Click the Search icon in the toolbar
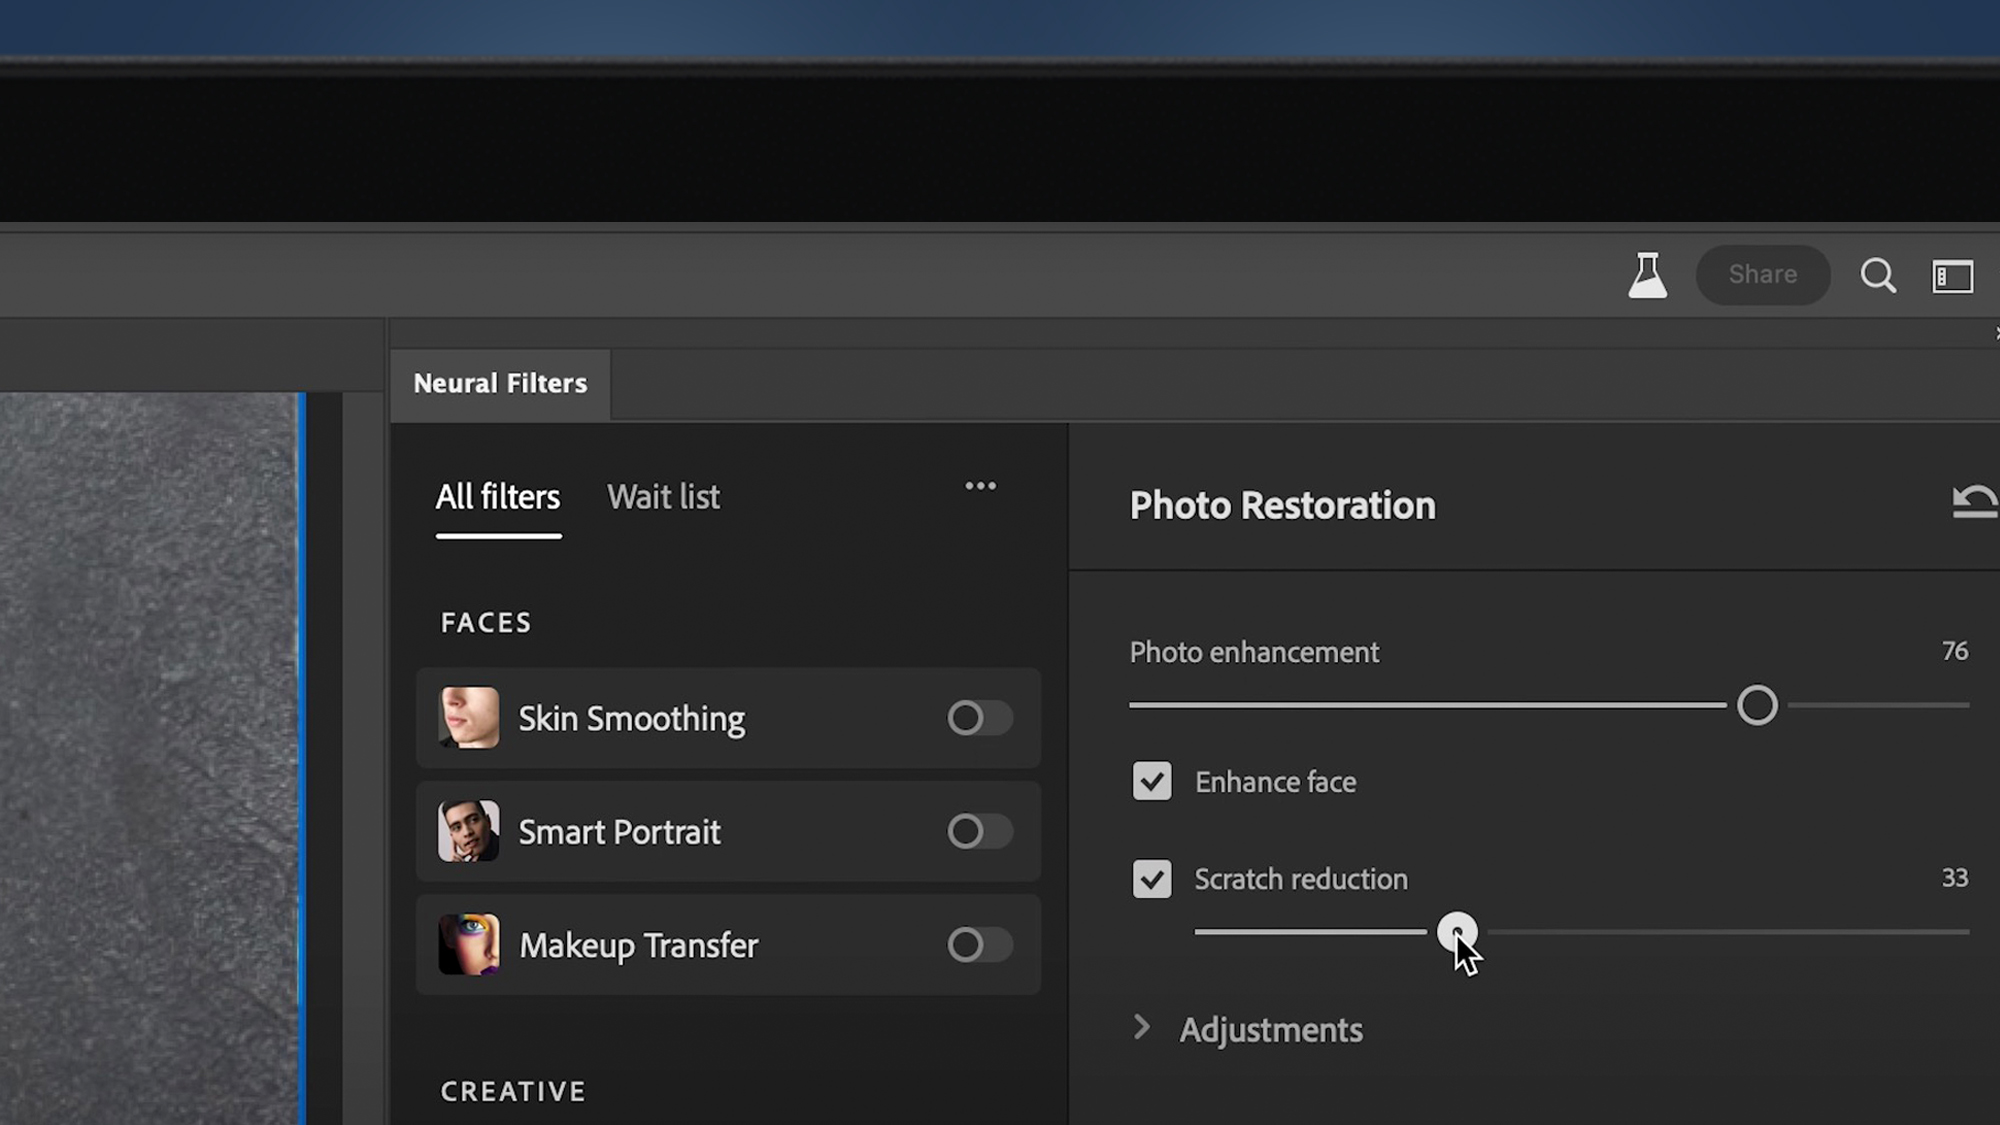 (x=1879, y=275)
